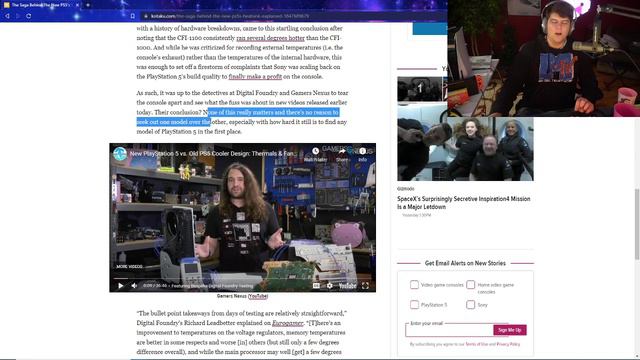Click the 'Sign Me Up' button
This screenshot has height=360, width=640.
(510, 330)
